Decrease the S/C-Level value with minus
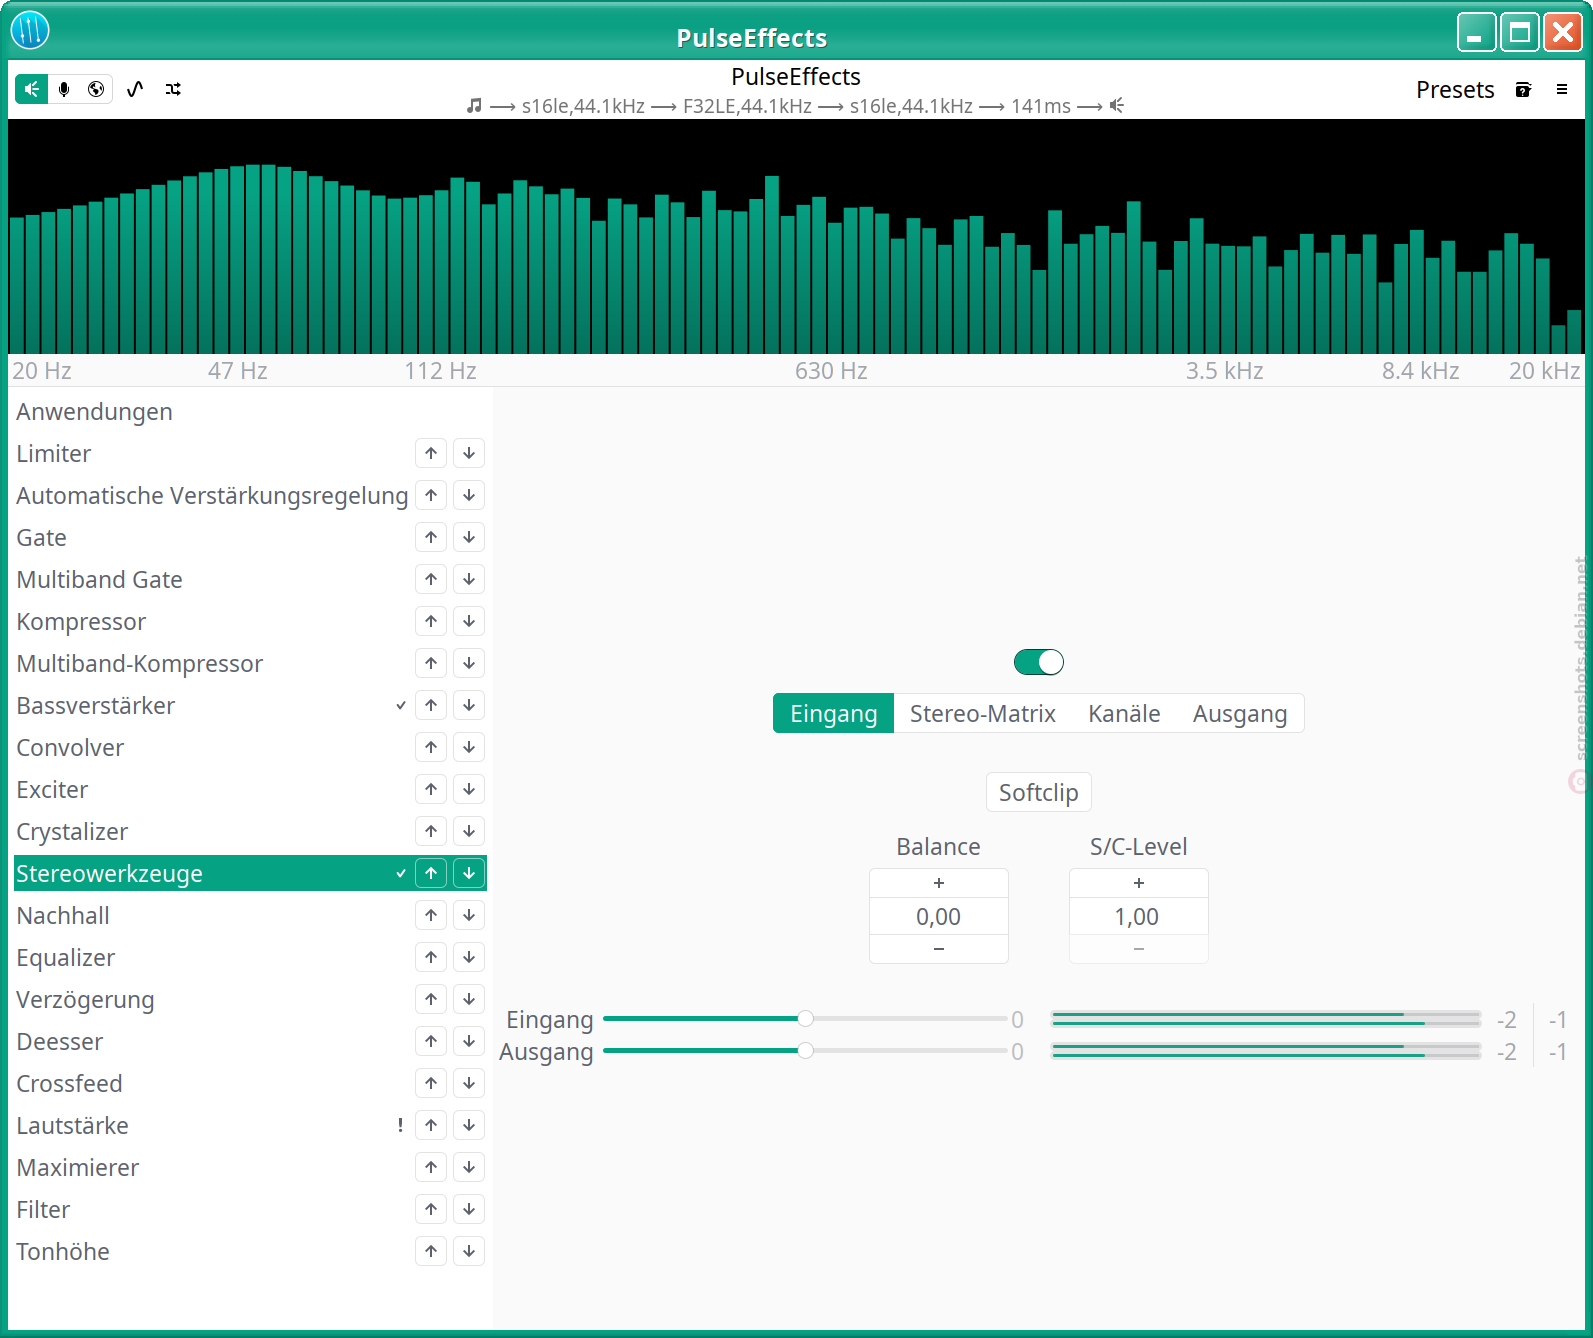Screen dimensions: 1593x1338 pyautogui.click(x=1139, y=949)
